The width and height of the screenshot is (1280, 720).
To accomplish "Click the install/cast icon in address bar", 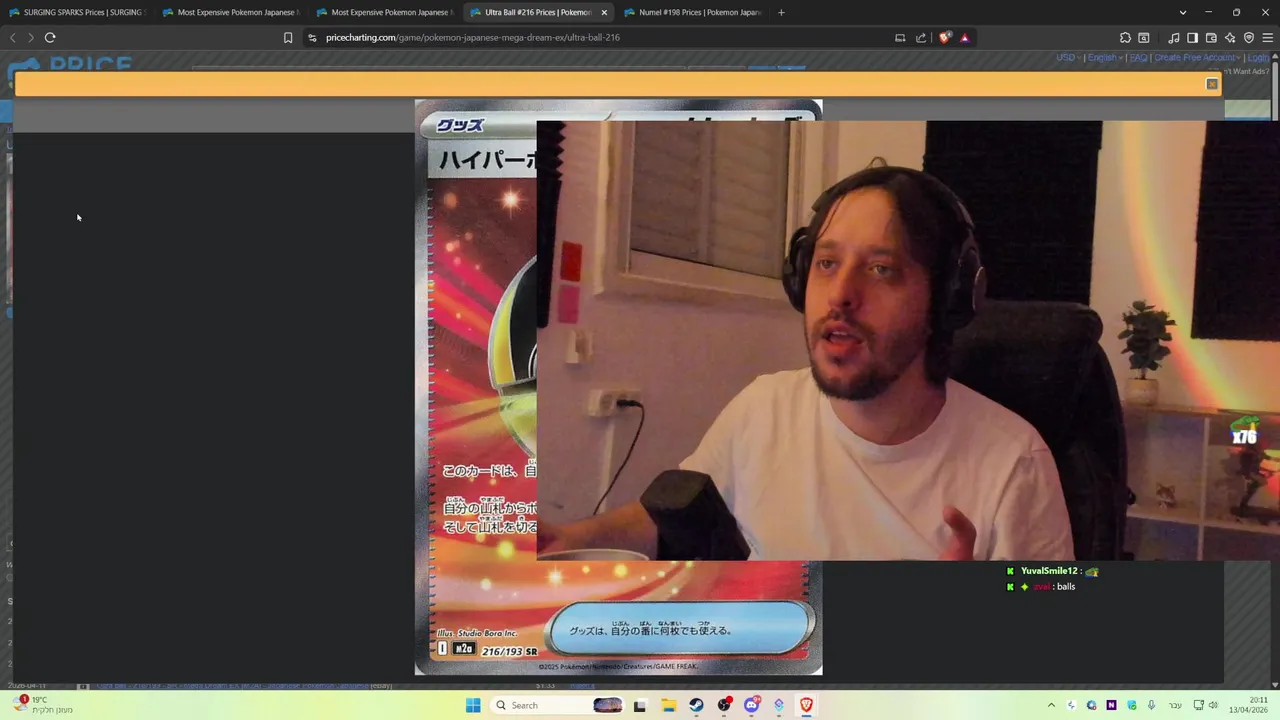I will pos(900,38).
